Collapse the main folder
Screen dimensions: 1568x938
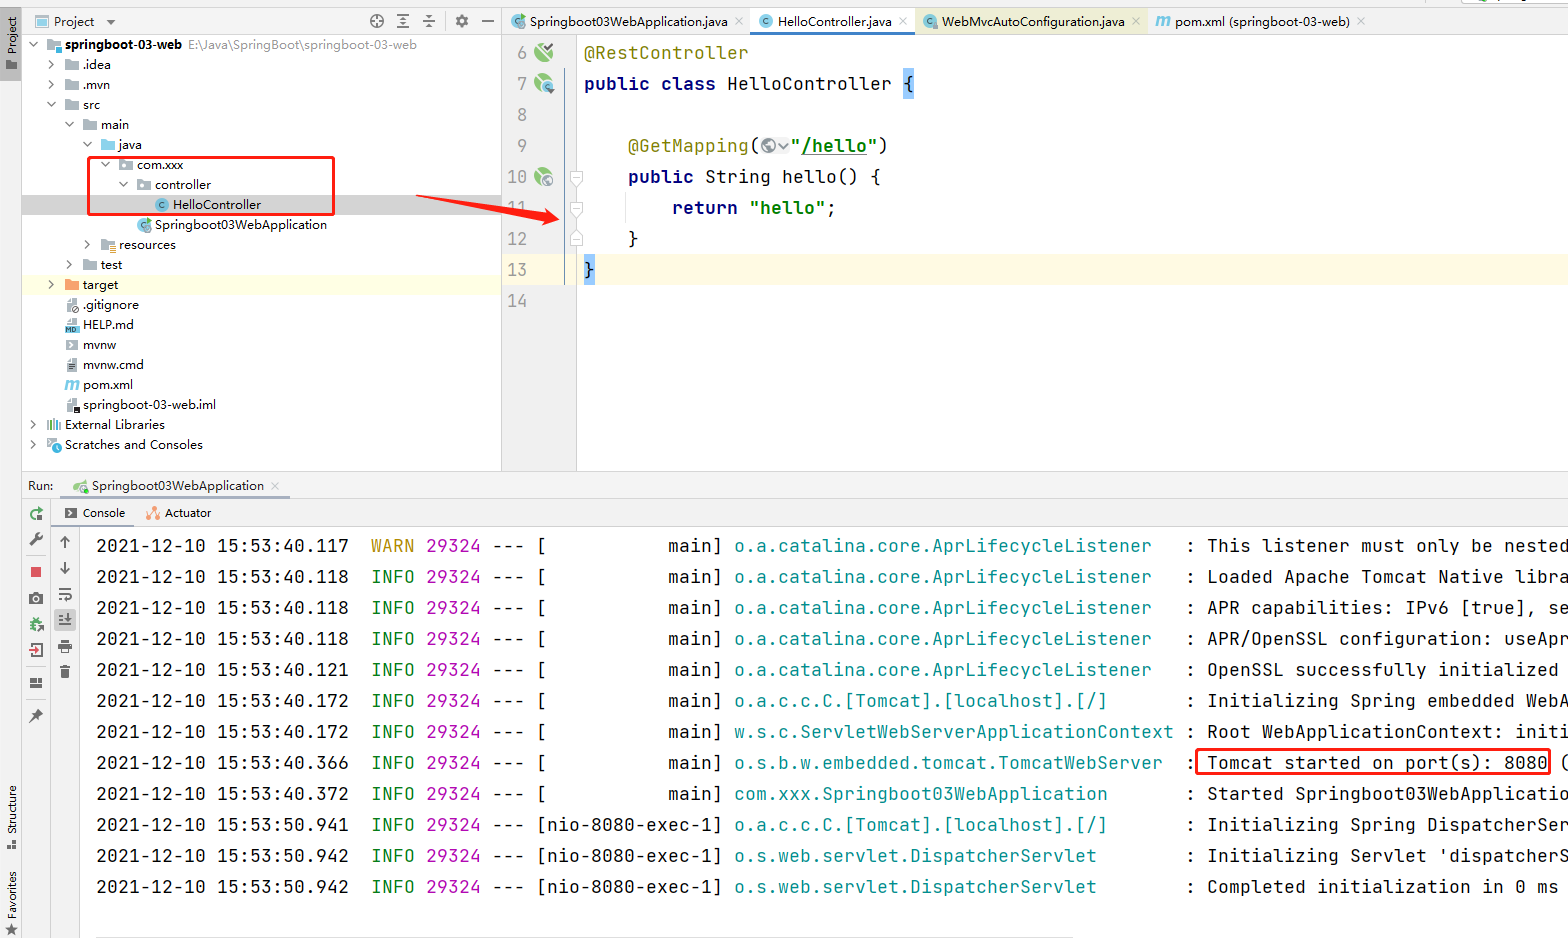70,125
